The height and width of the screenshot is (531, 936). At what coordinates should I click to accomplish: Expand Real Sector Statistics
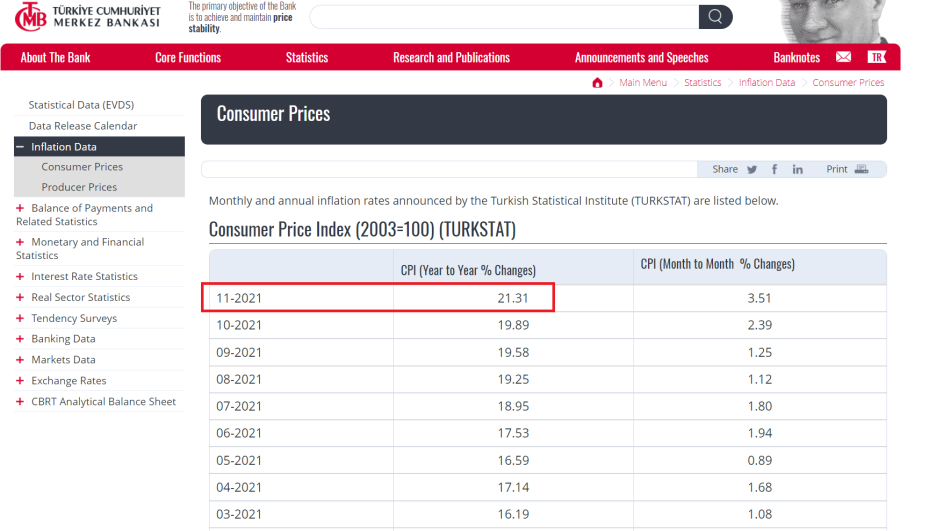click(x=20, y=297)
